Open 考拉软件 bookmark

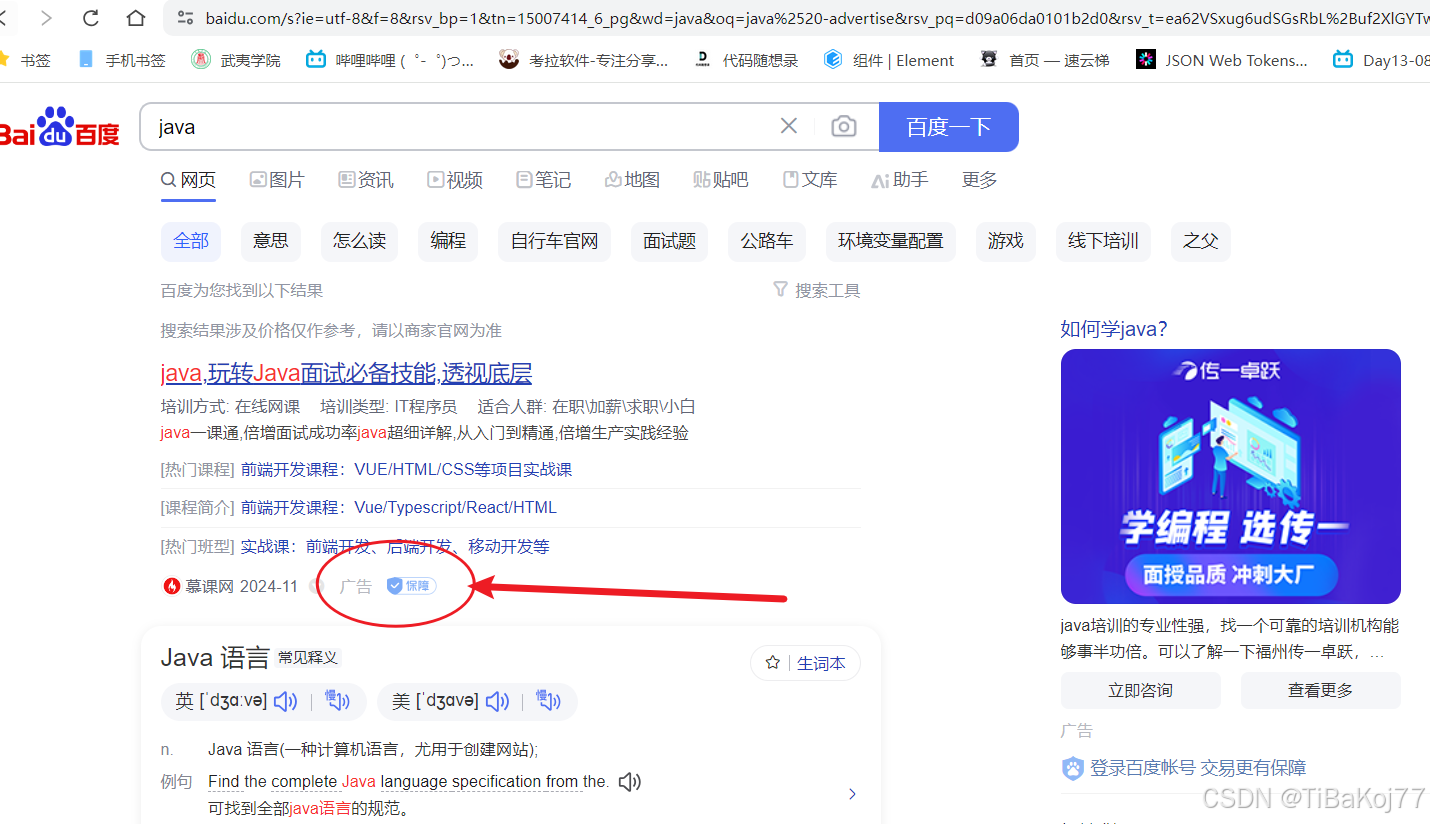point(583,60)
